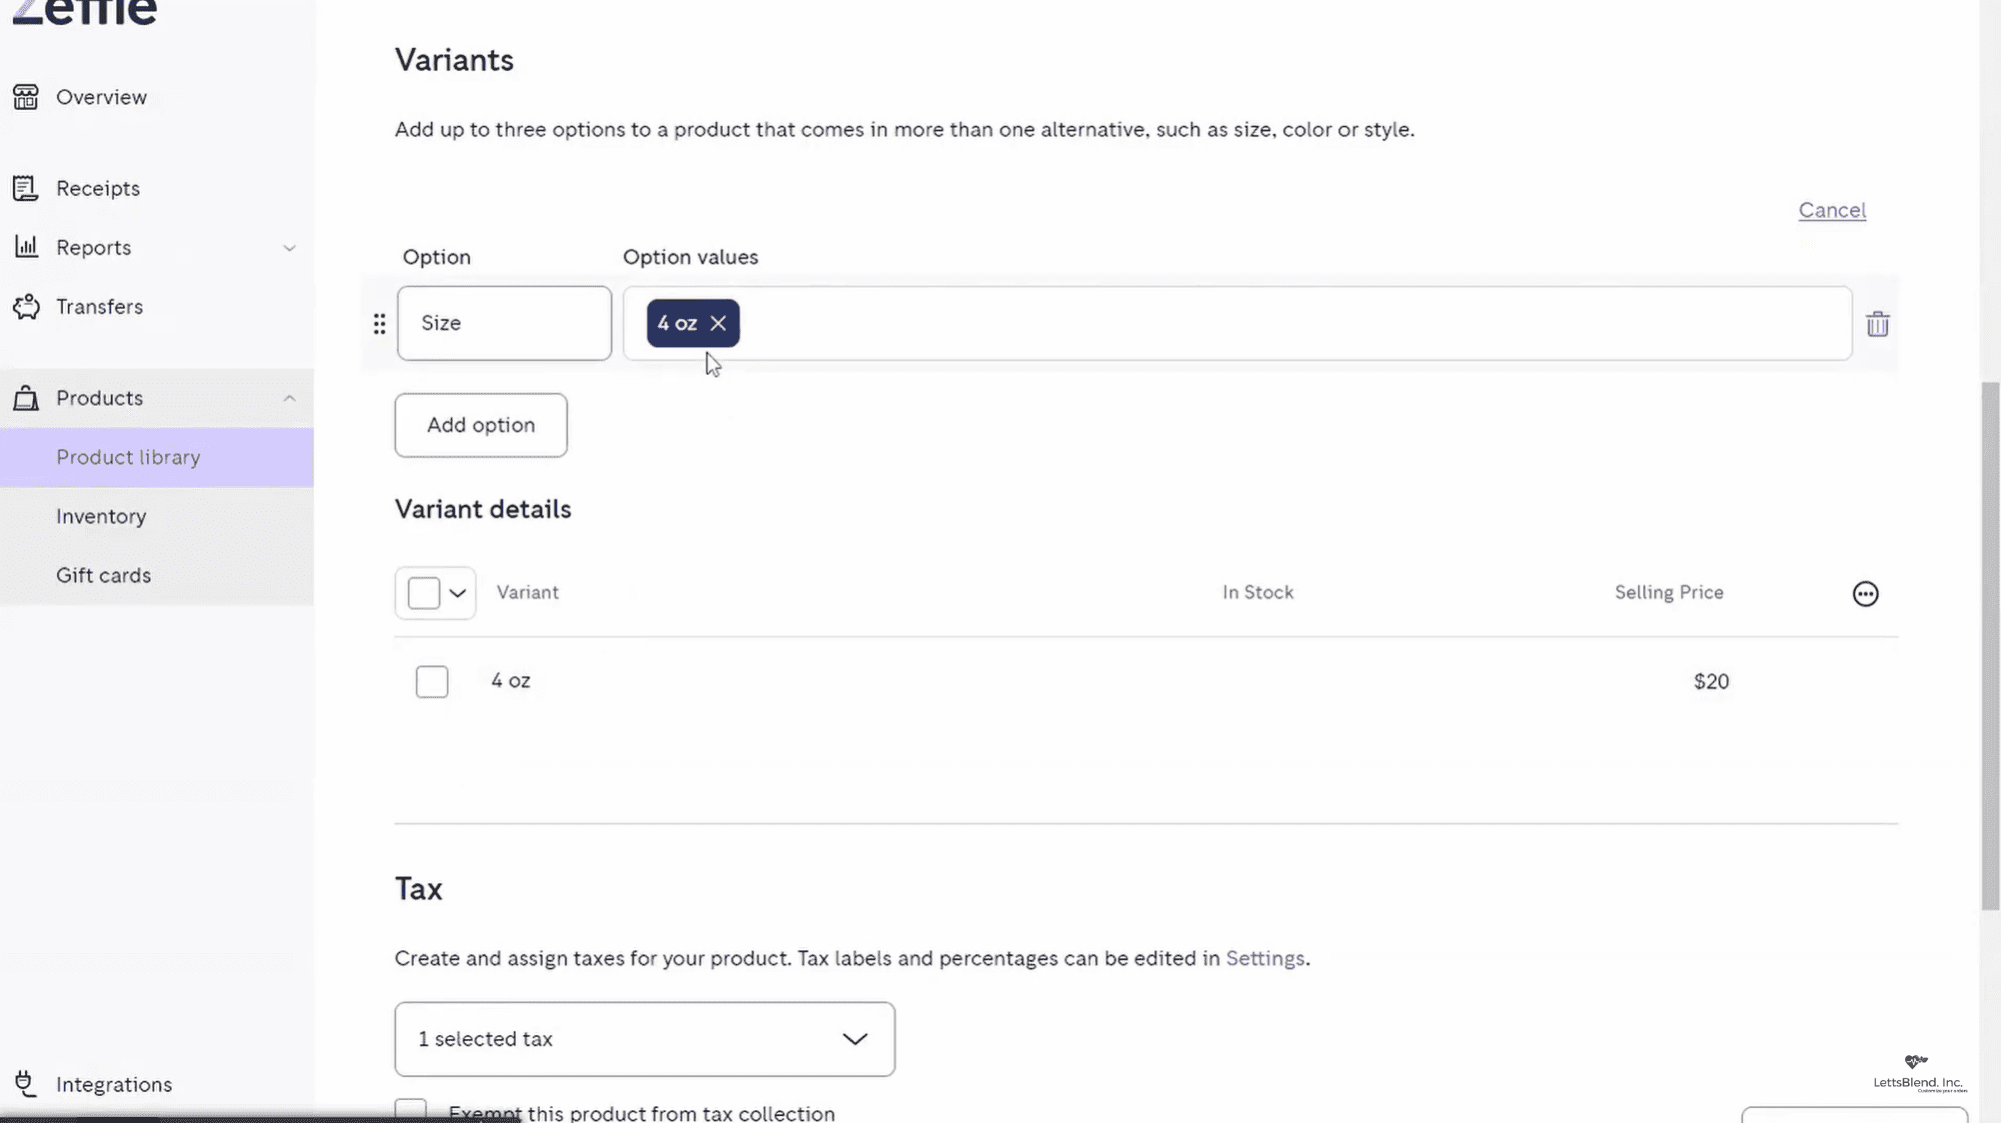Viewport: 2010px width, 1123px height.
Task: Click the Reports bar chart icon
Action: click(x=26, y=247)
